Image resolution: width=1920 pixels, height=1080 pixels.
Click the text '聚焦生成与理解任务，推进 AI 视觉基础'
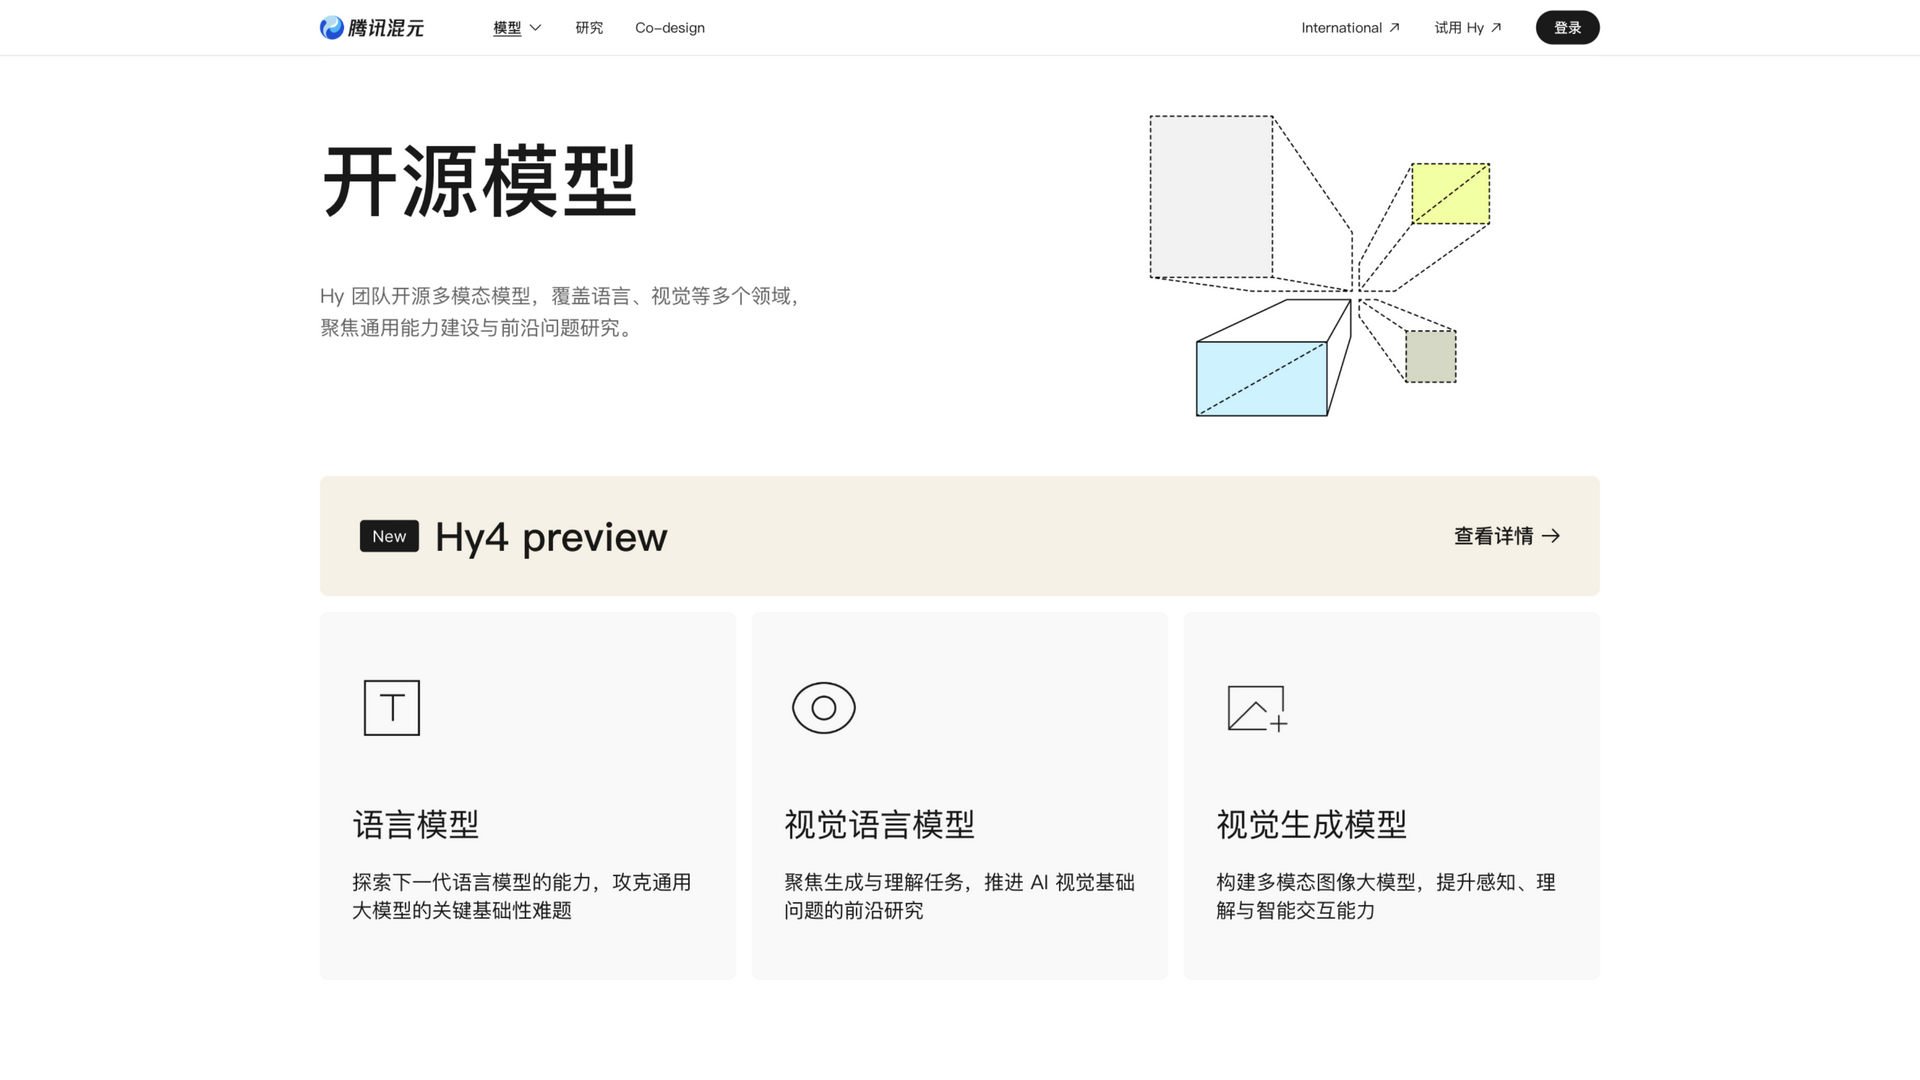(960, 882)
